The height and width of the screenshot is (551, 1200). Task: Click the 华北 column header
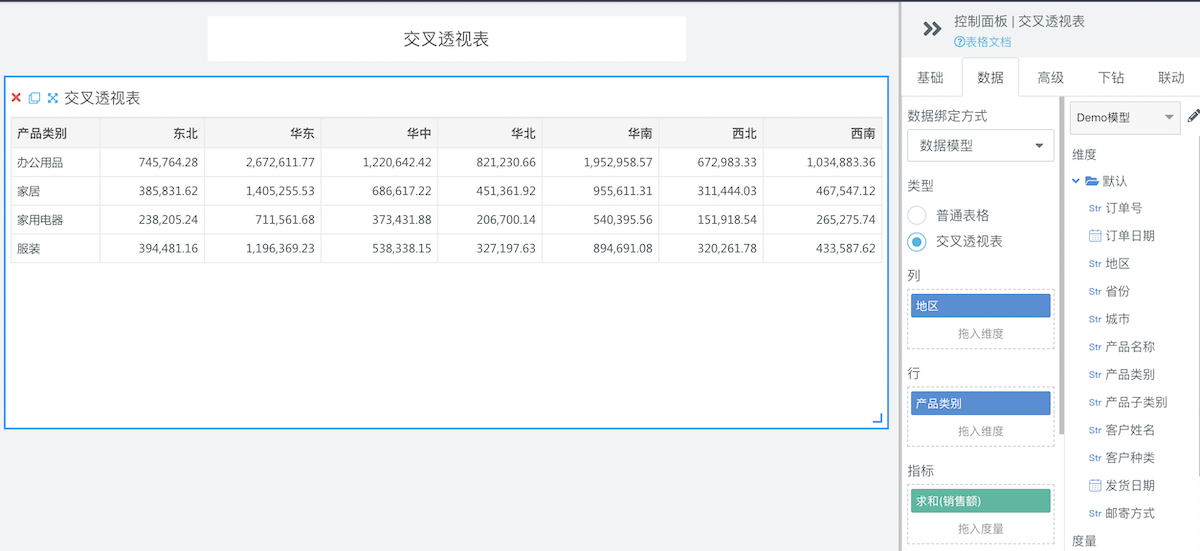click(490, 133)
